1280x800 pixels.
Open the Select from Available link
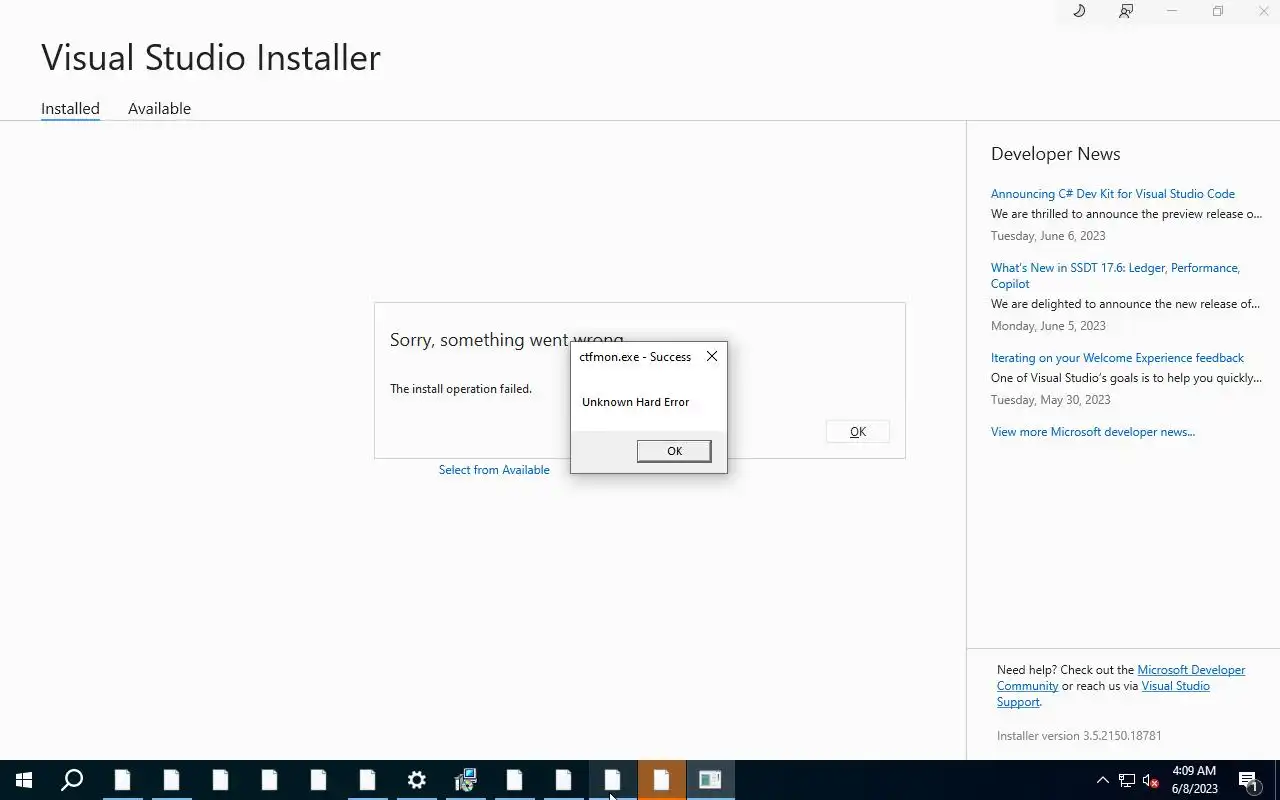point(494,470)
